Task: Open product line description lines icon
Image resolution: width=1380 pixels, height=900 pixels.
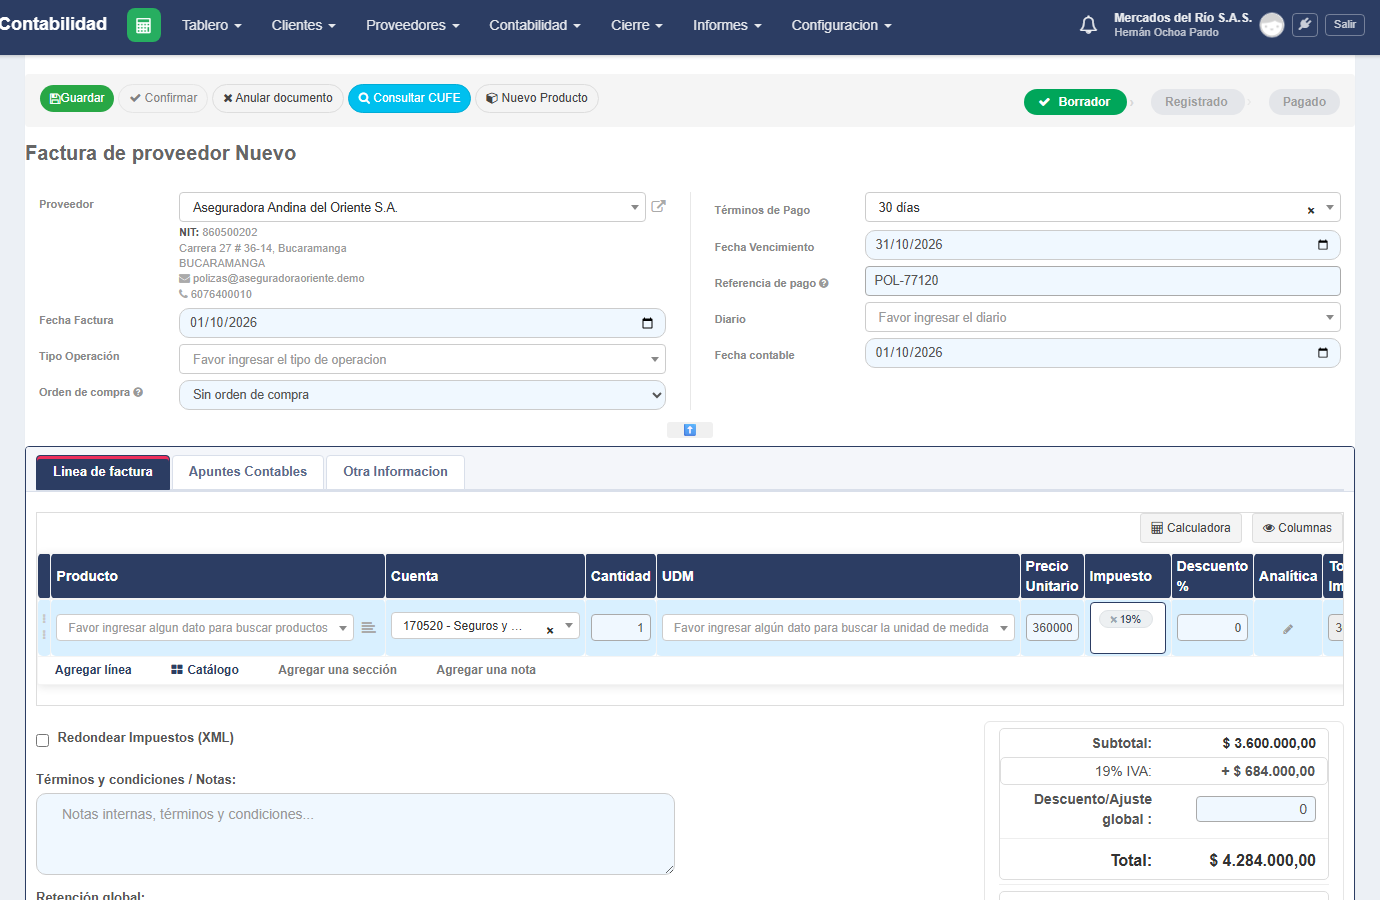Action: 368,628
